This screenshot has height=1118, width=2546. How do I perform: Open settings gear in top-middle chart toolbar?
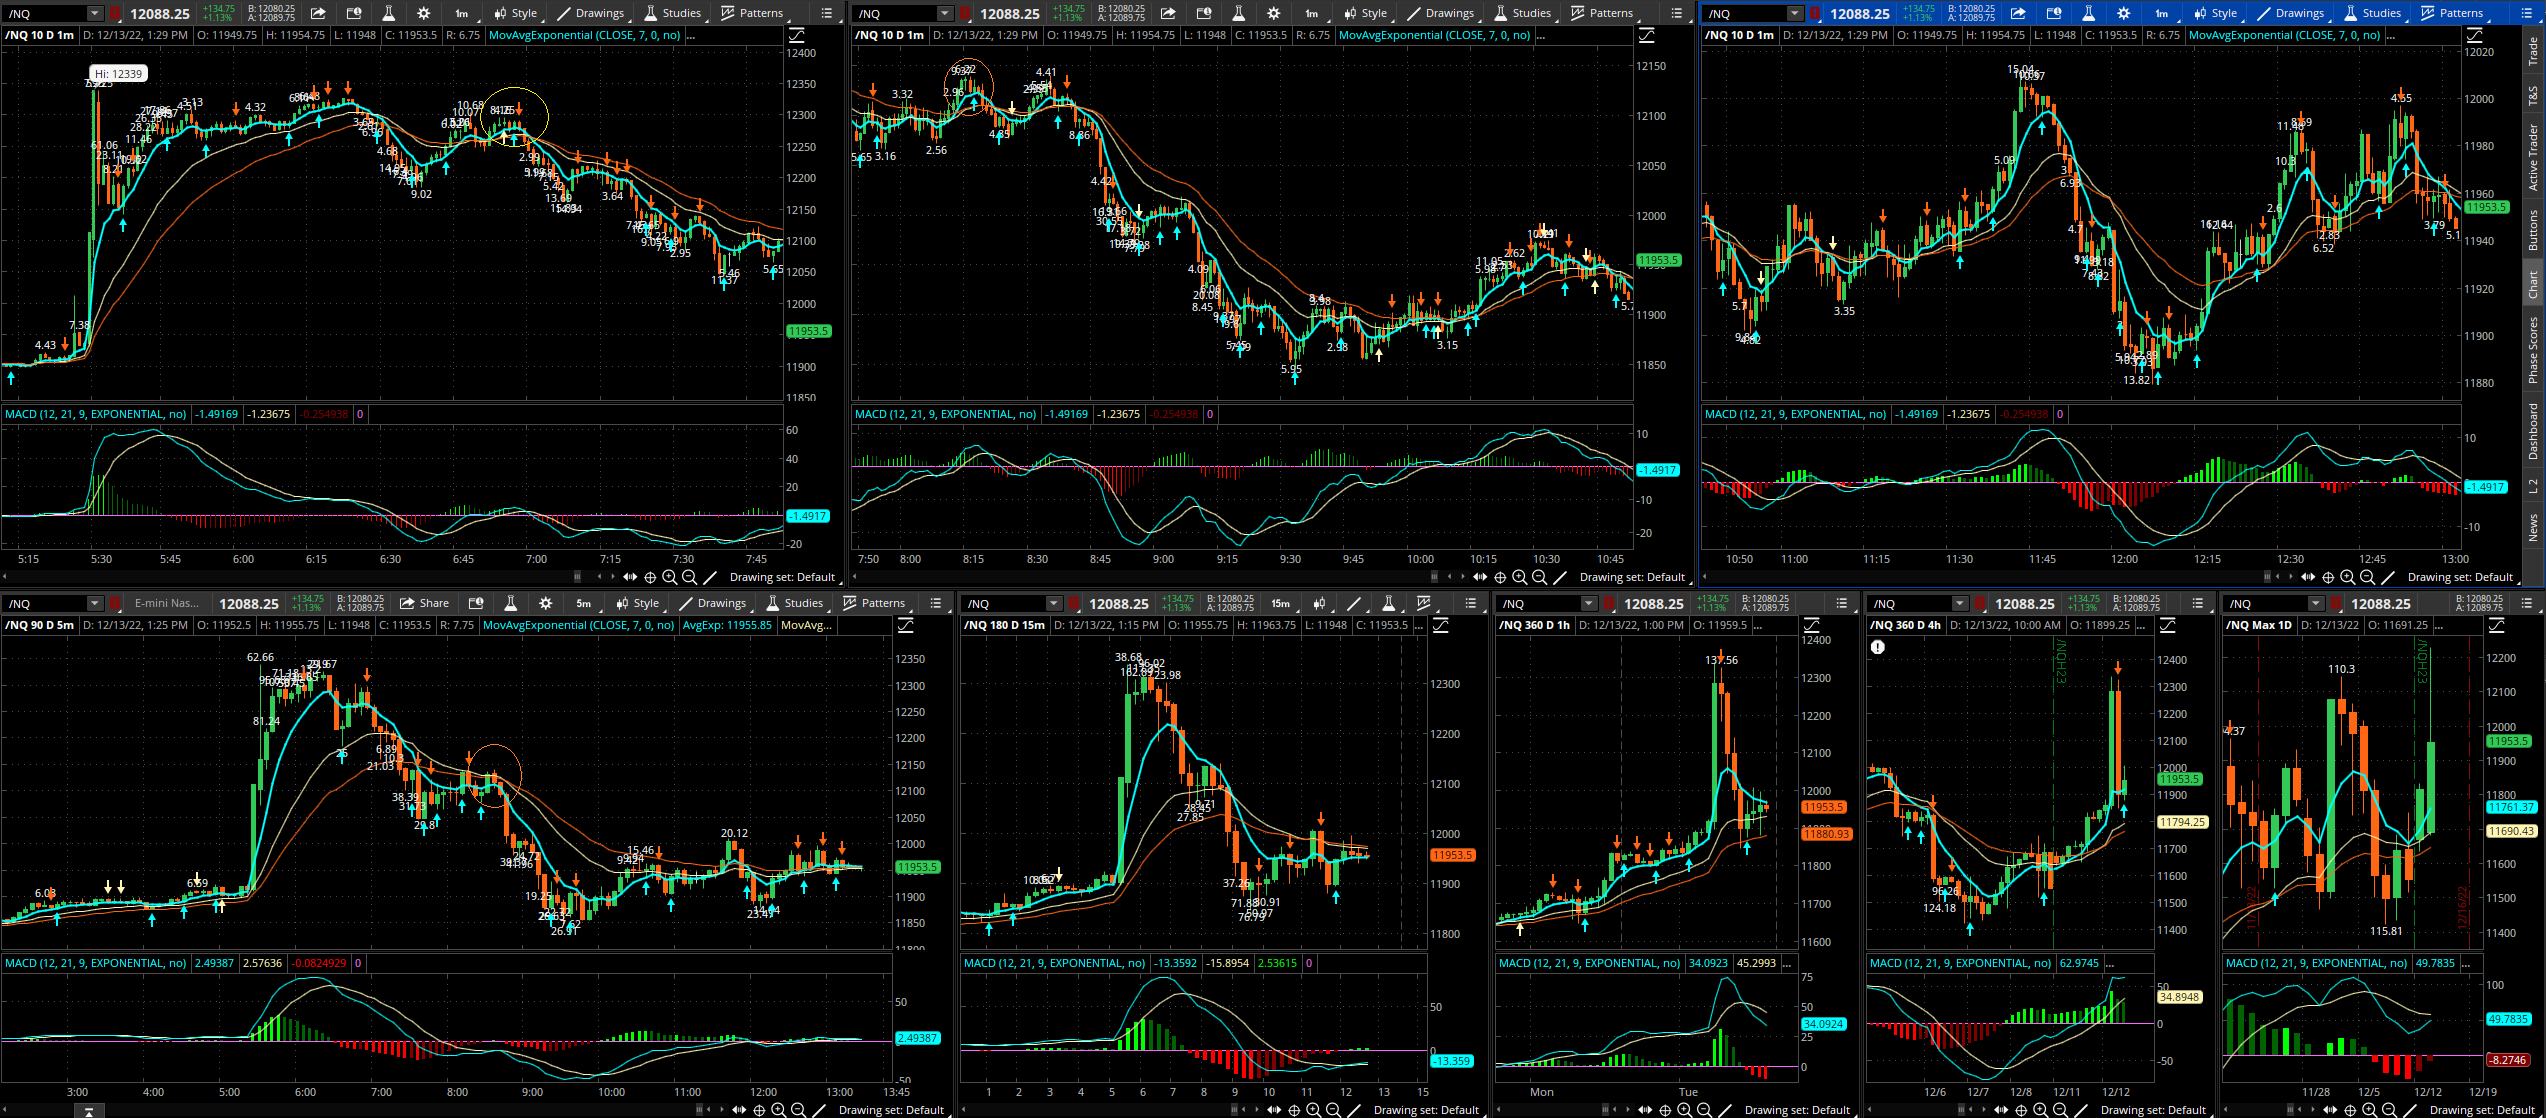pyautogui.click(x=1274, y=13)
